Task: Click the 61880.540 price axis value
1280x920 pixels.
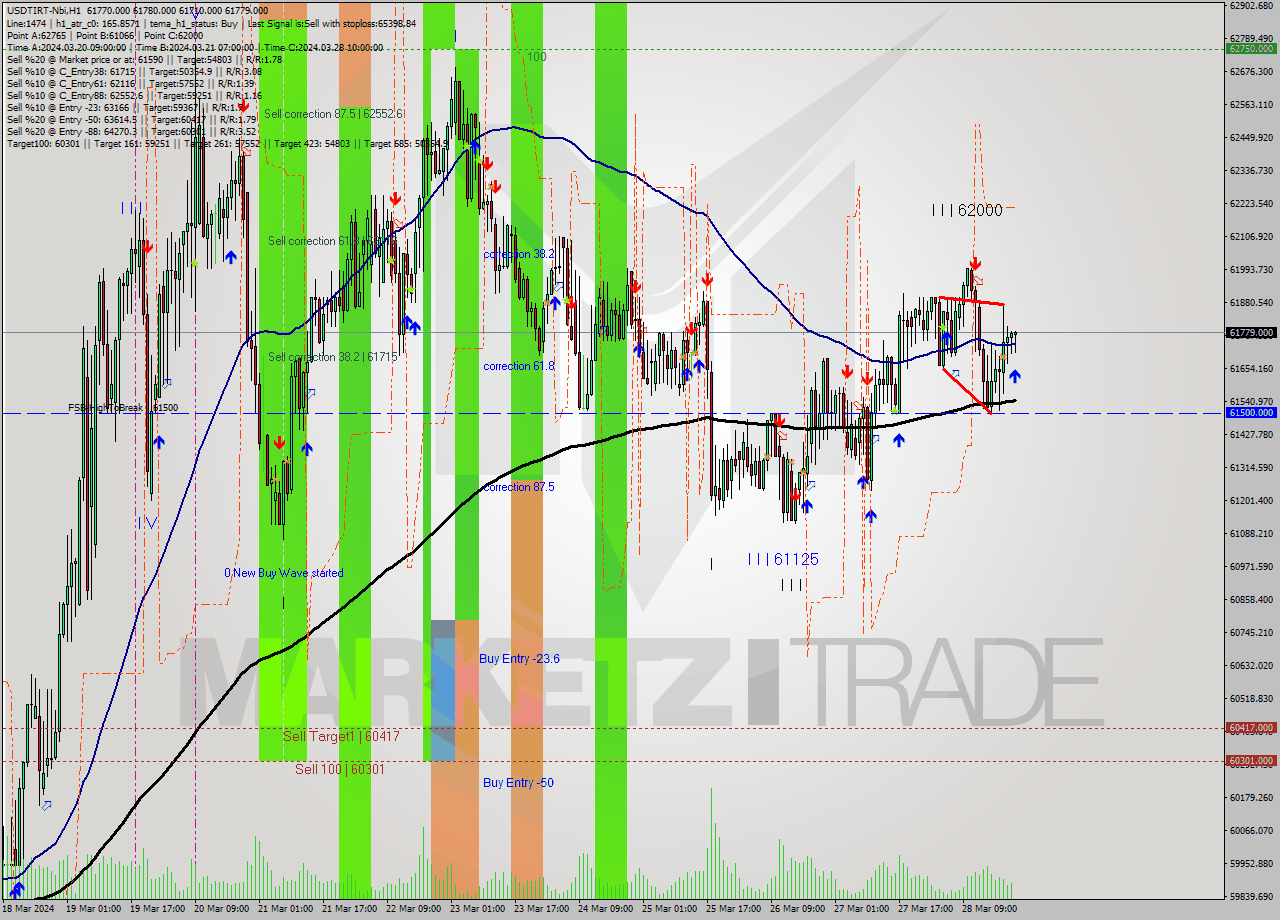Action: [1251, 303]
